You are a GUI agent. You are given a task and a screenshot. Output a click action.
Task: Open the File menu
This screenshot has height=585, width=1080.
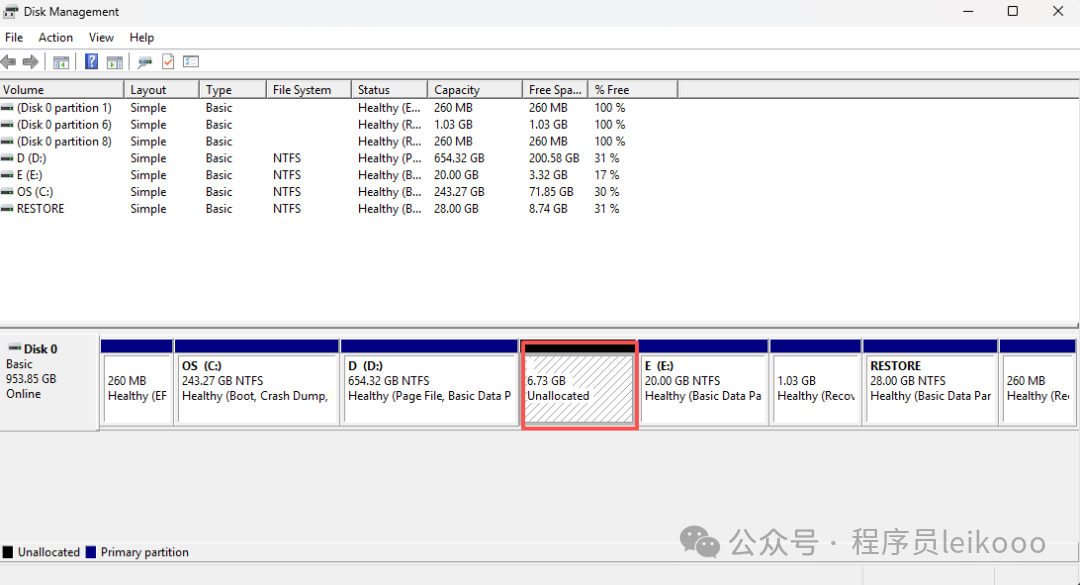tap(14, 37)
